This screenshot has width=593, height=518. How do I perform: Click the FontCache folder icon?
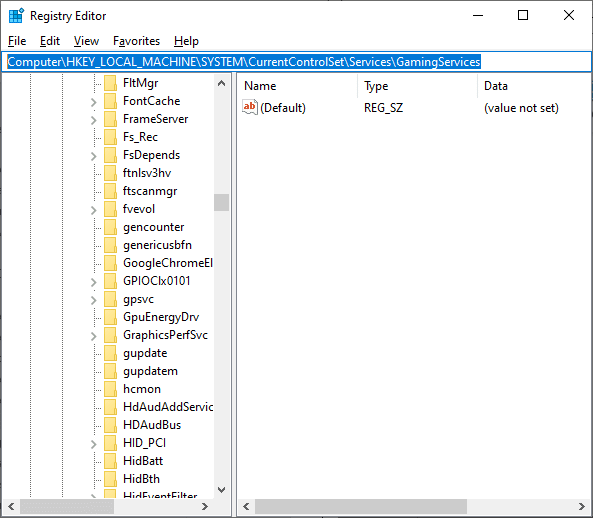pos(110,101)
